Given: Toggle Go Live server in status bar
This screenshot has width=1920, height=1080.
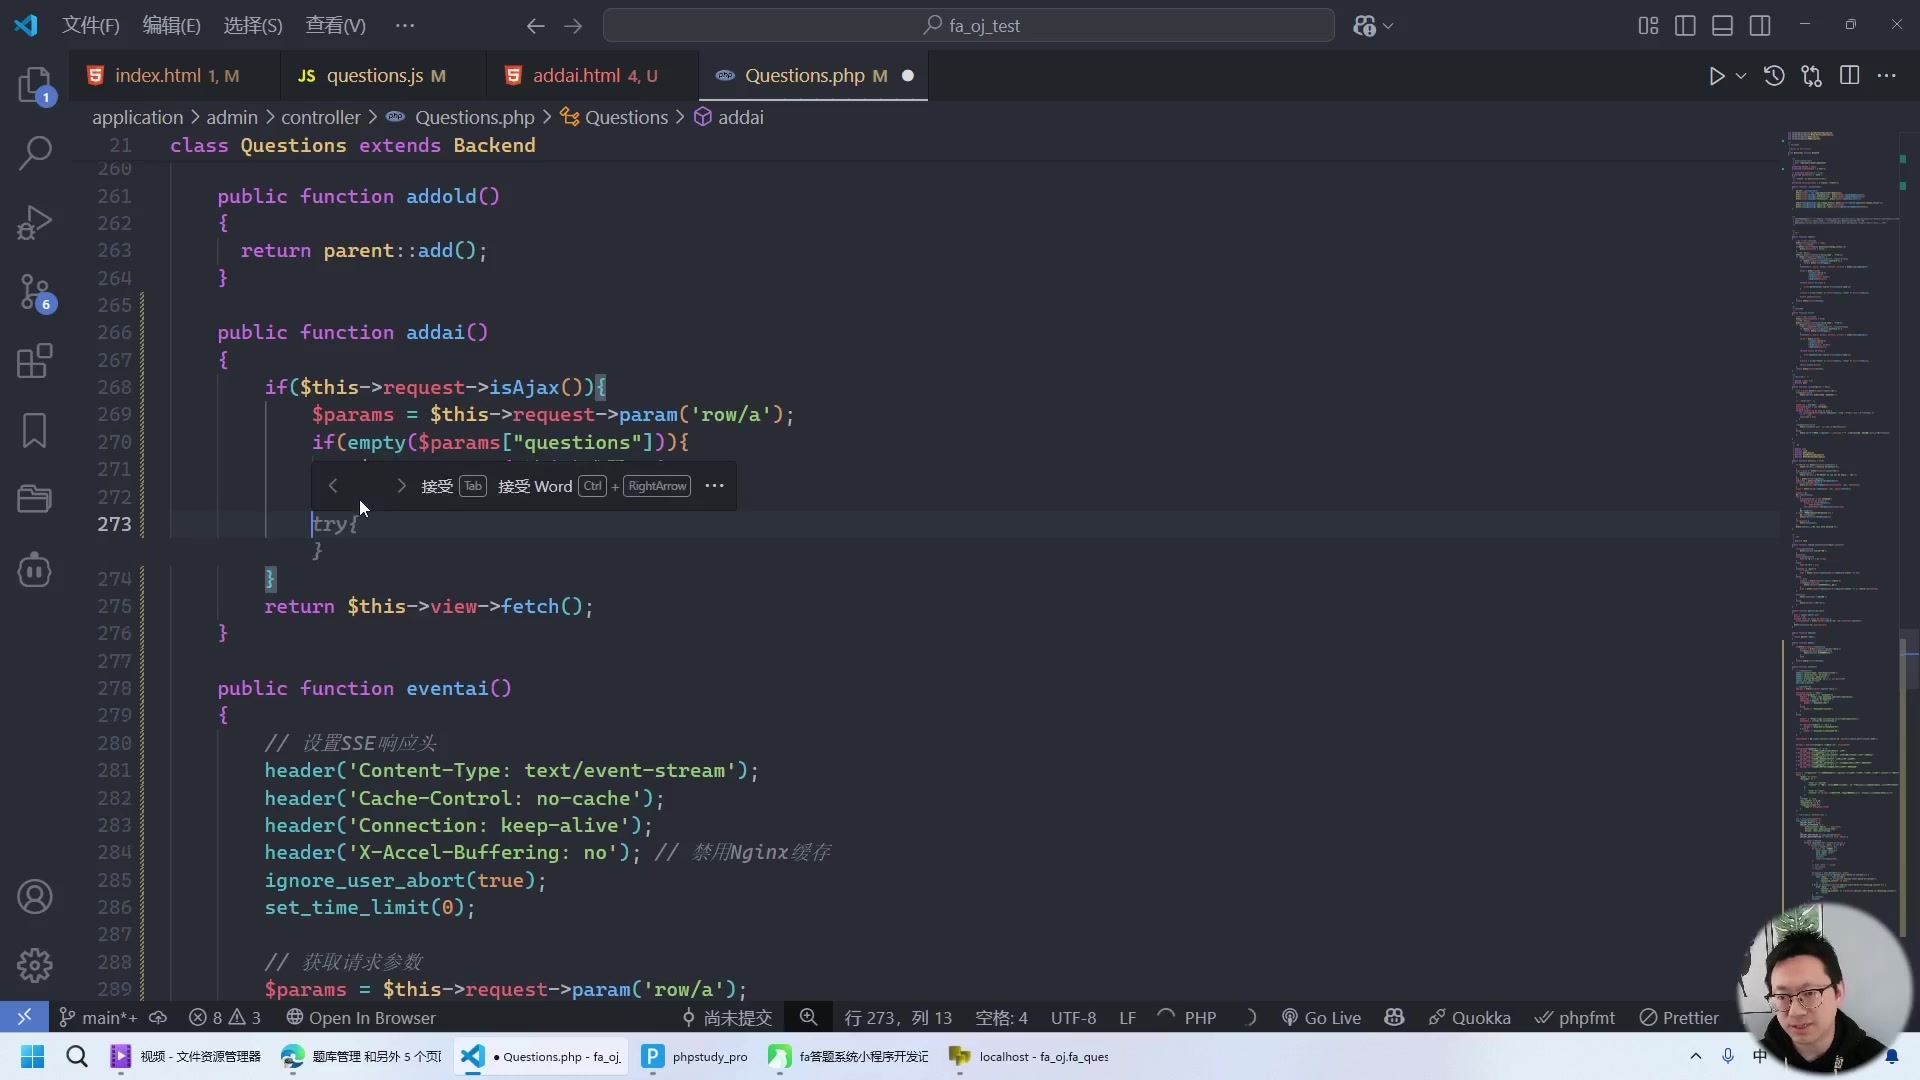Looking at the screenshot, I should 1321,1018.
